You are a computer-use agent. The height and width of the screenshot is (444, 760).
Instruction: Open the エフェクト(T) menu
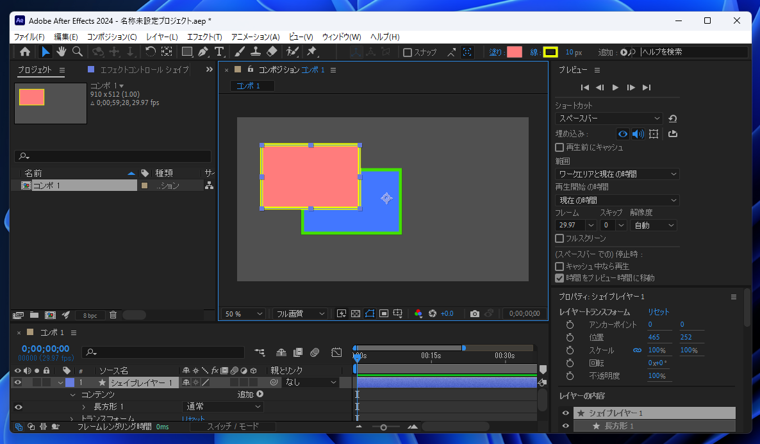[x=204, y=37]
